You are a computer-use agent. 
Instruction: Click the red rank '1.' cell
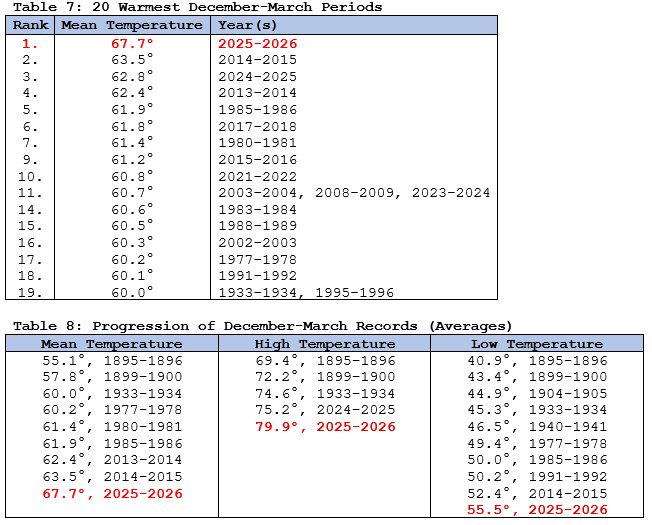[x=29, y=44]
